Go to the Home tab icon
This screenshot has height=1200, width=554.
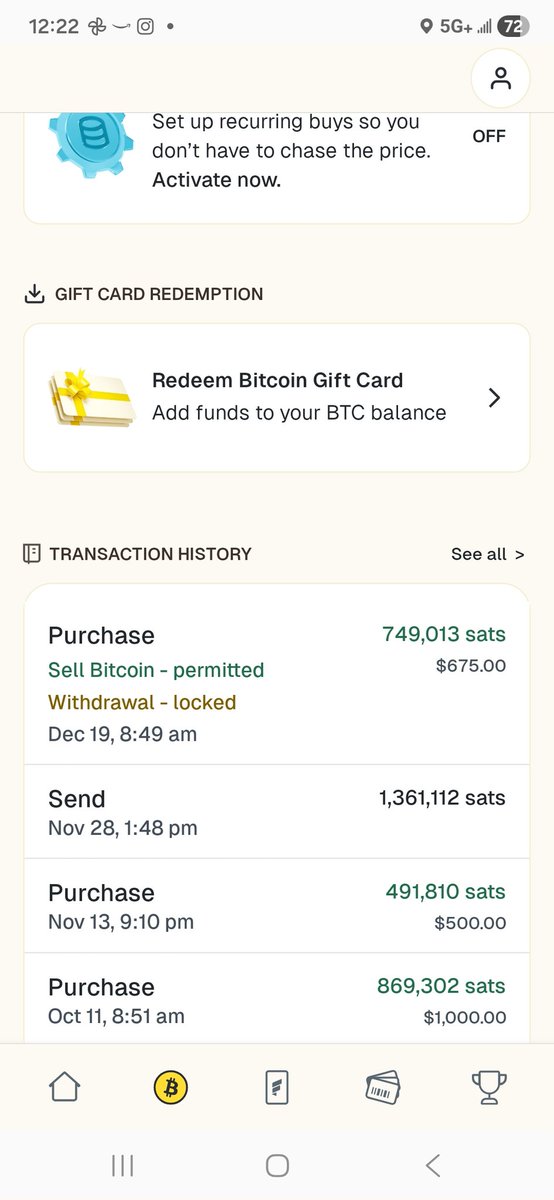[65, 1087]
